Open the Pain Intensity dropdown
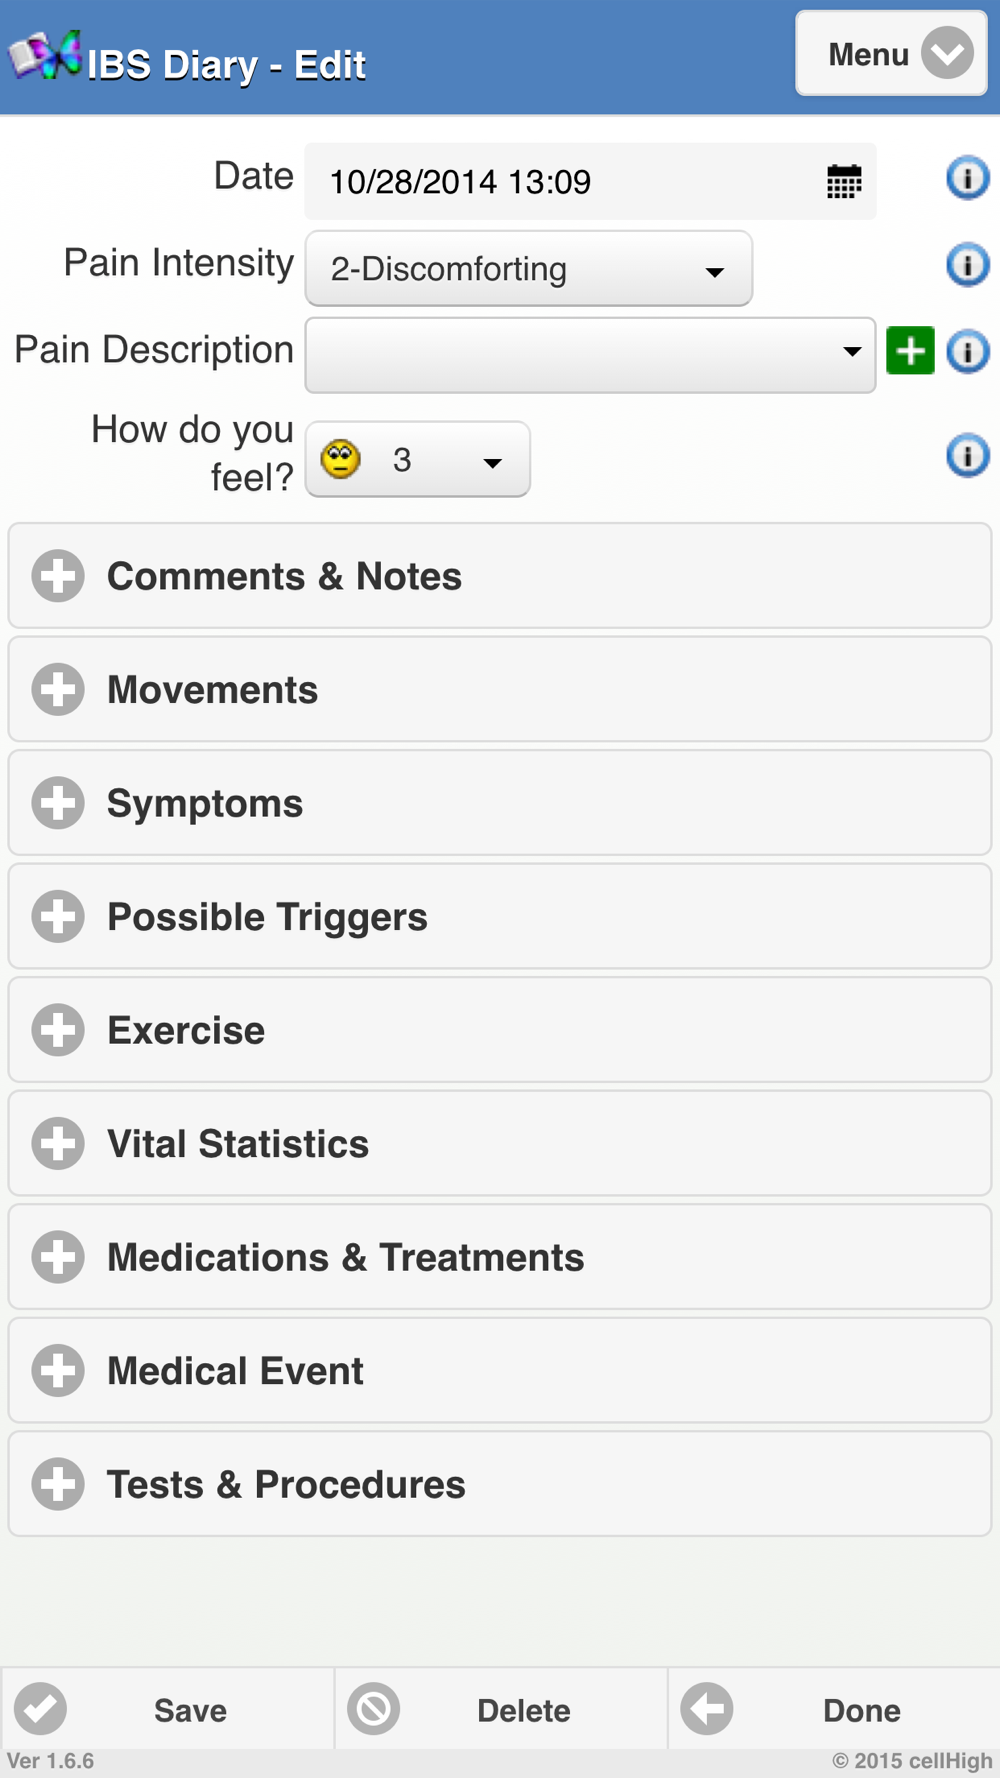The image size is (1000, 1778). click(x=528, y=269)
